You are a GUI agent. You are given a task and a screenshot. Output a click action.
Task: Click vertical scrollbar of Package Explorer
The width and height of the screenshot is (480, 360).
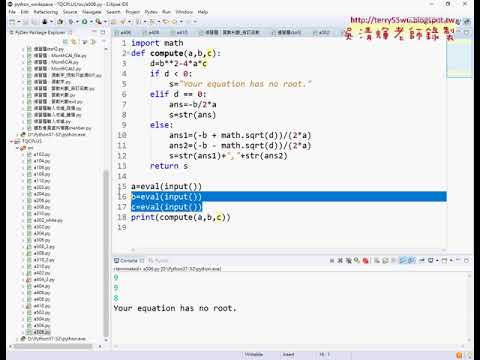106,253
